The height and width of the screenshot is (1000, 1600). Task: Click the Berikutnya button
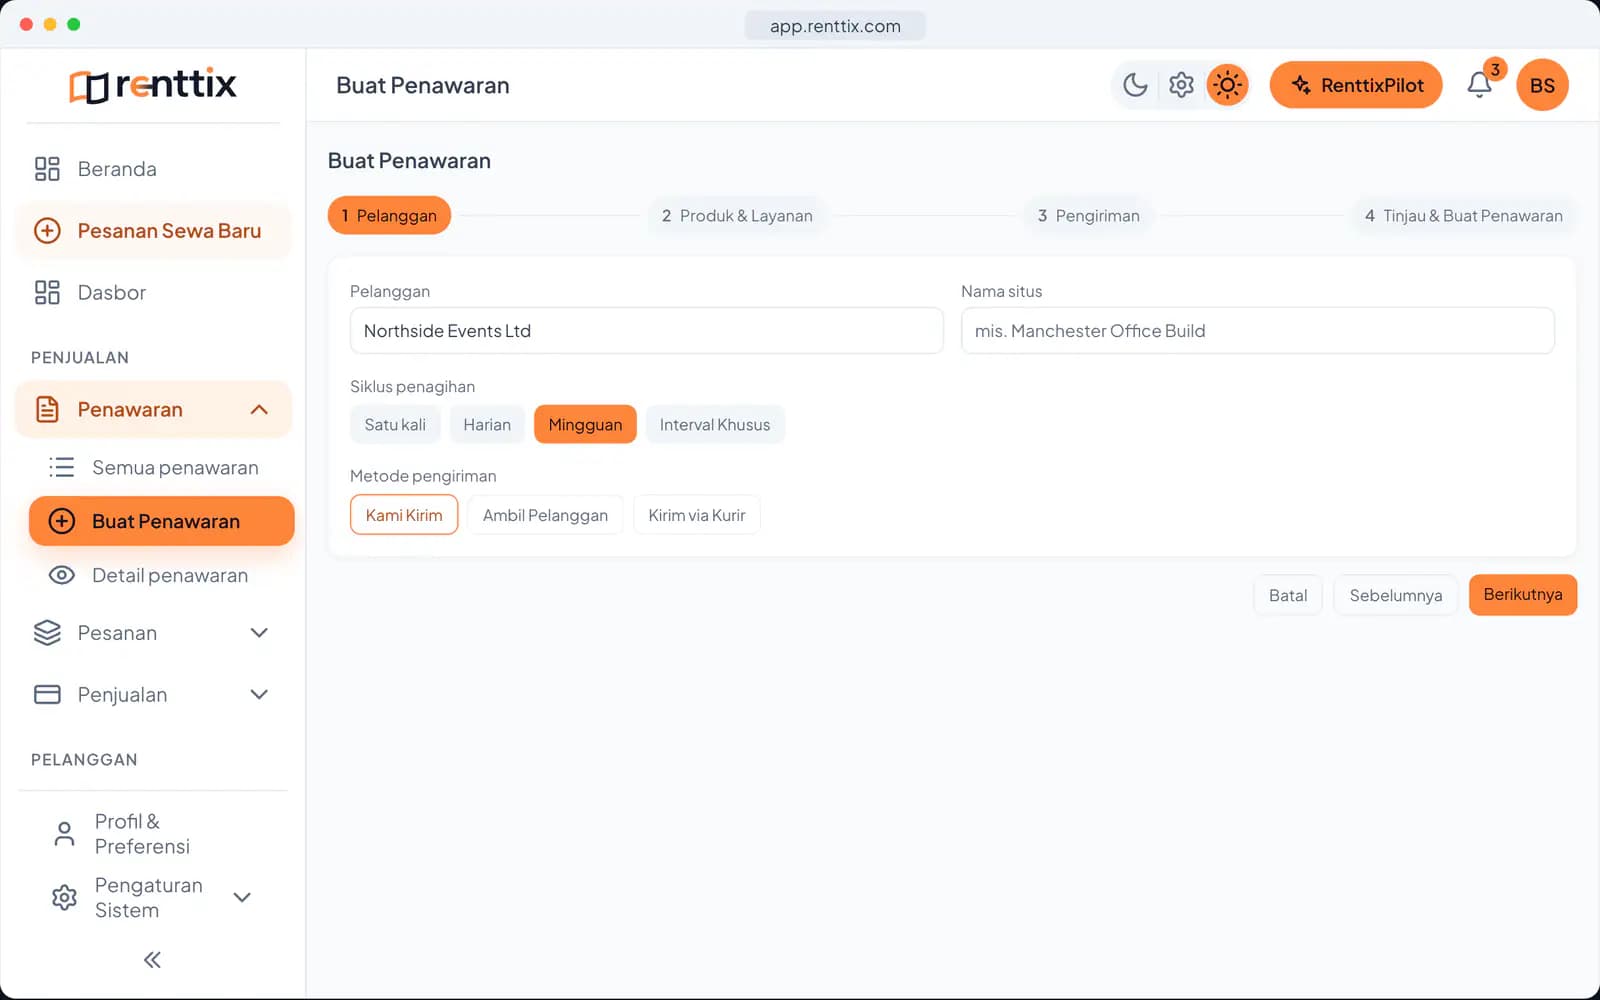pos(1522,595)
